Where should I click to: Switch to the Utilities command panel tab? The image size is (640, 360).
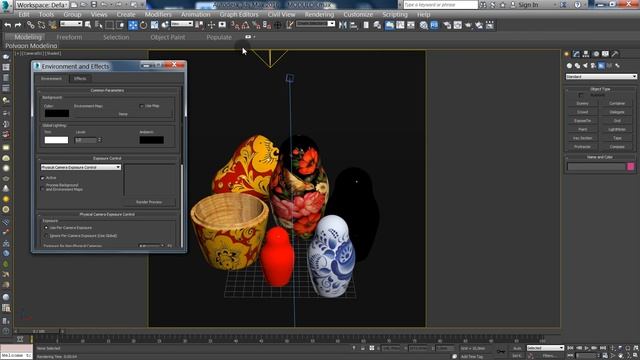point(615,54)
